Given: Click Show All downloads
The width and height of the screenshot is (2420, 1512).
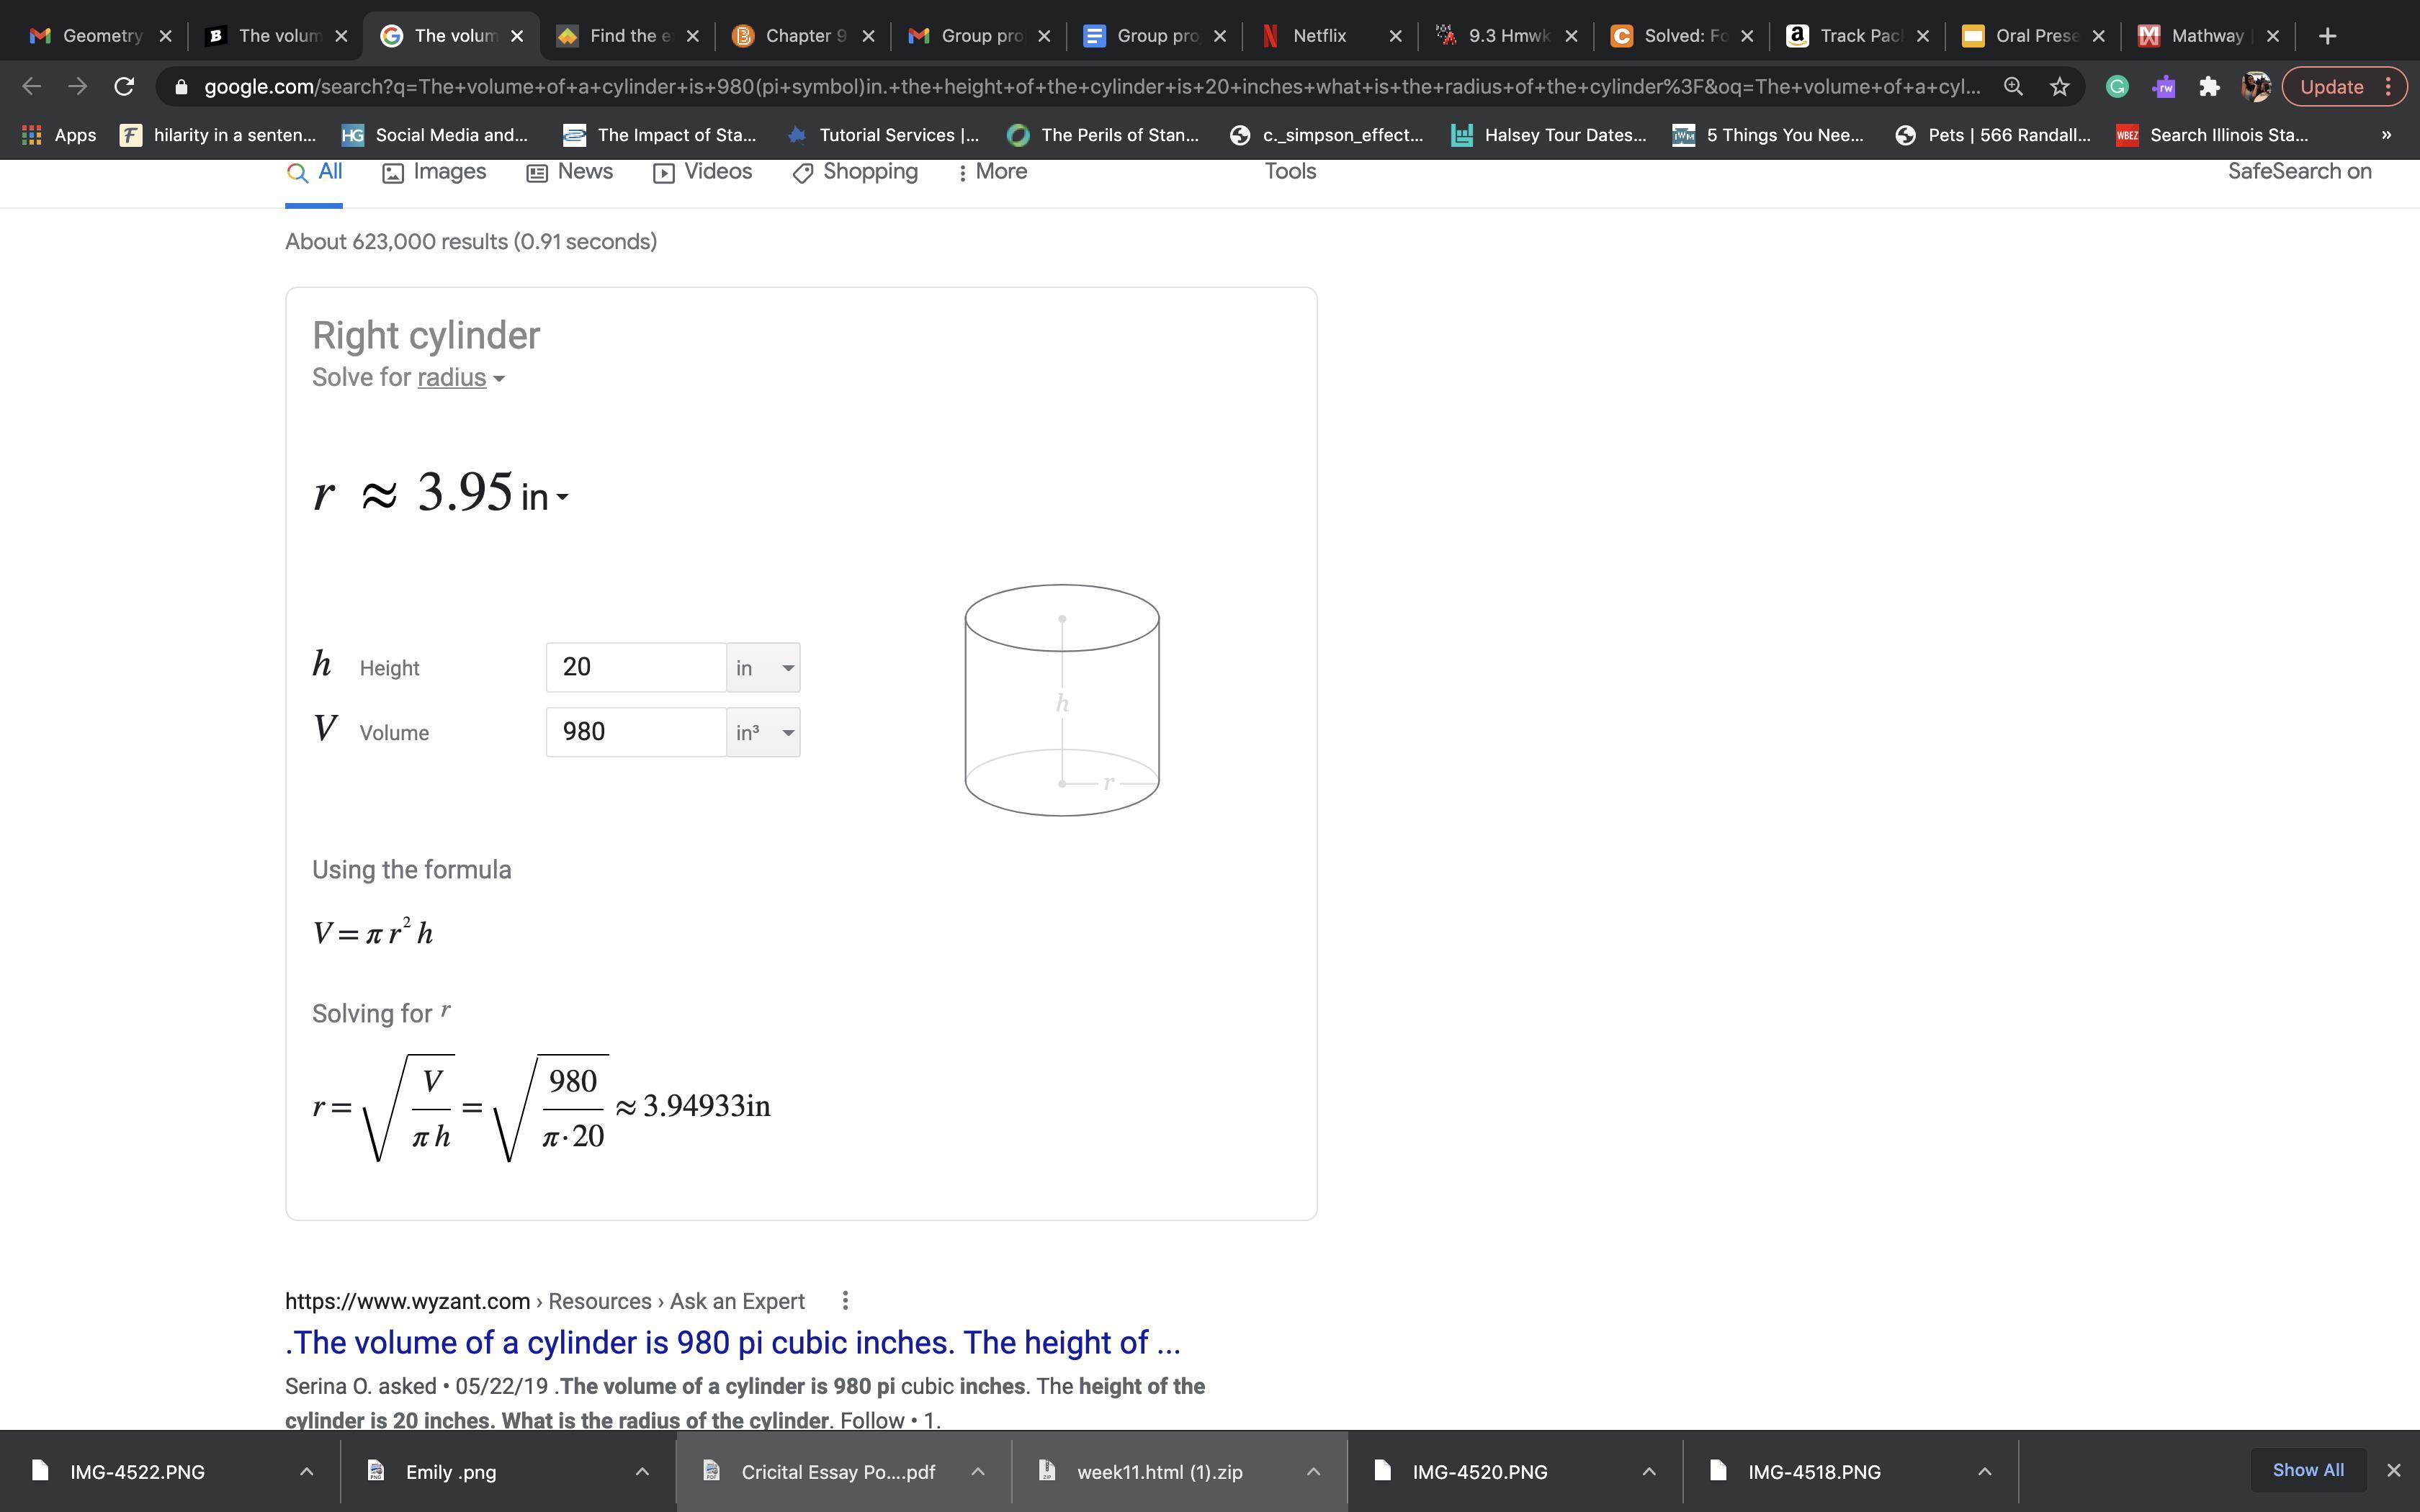Looking at the screenshot, I should (2307, 1470).
